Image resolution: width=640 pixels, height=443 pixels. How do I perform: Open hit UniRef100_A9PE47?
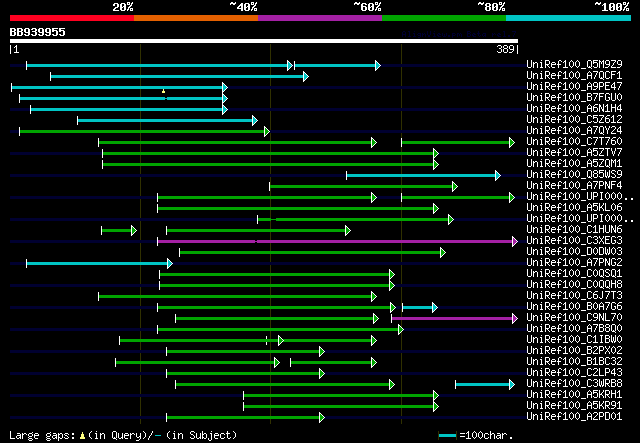pos(574,87)
